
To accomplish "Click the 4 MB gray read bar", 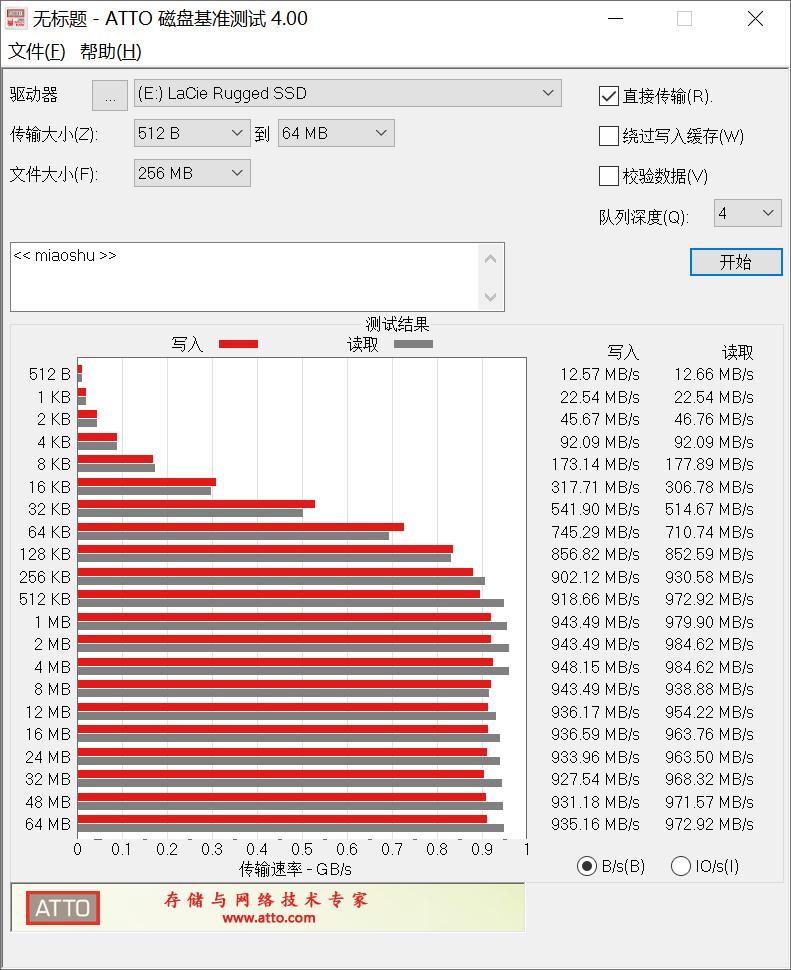I will click(x=293, y=671).
